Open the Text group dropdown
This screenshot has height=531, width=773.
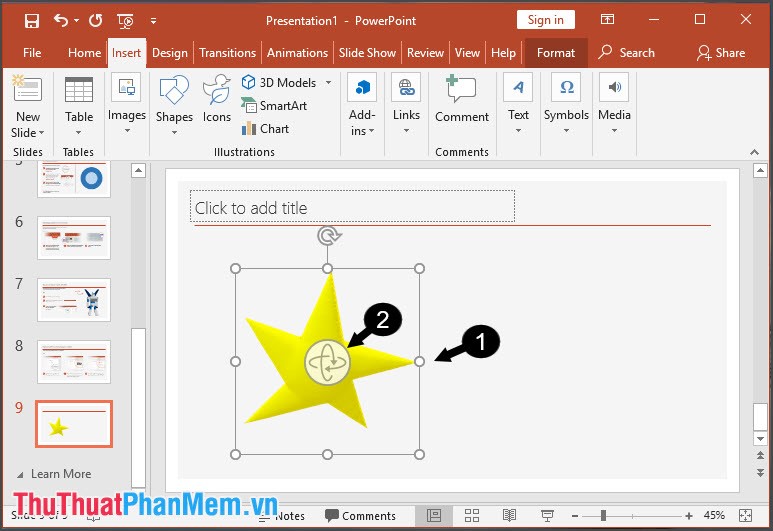click(518, 103)
